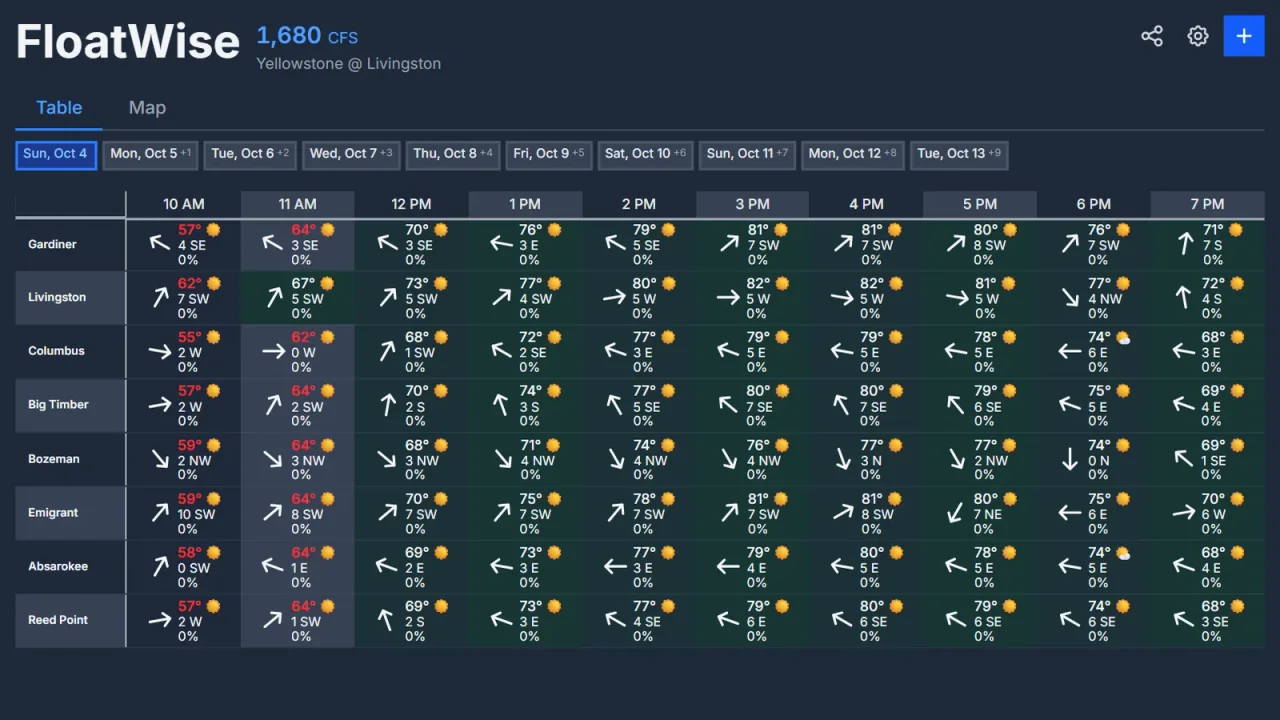Choose Mon, Oct 5 date chip
Image resolution: width=1280 pixels, height=720 pixels.
pyautogui.click(x=150, y=154)
